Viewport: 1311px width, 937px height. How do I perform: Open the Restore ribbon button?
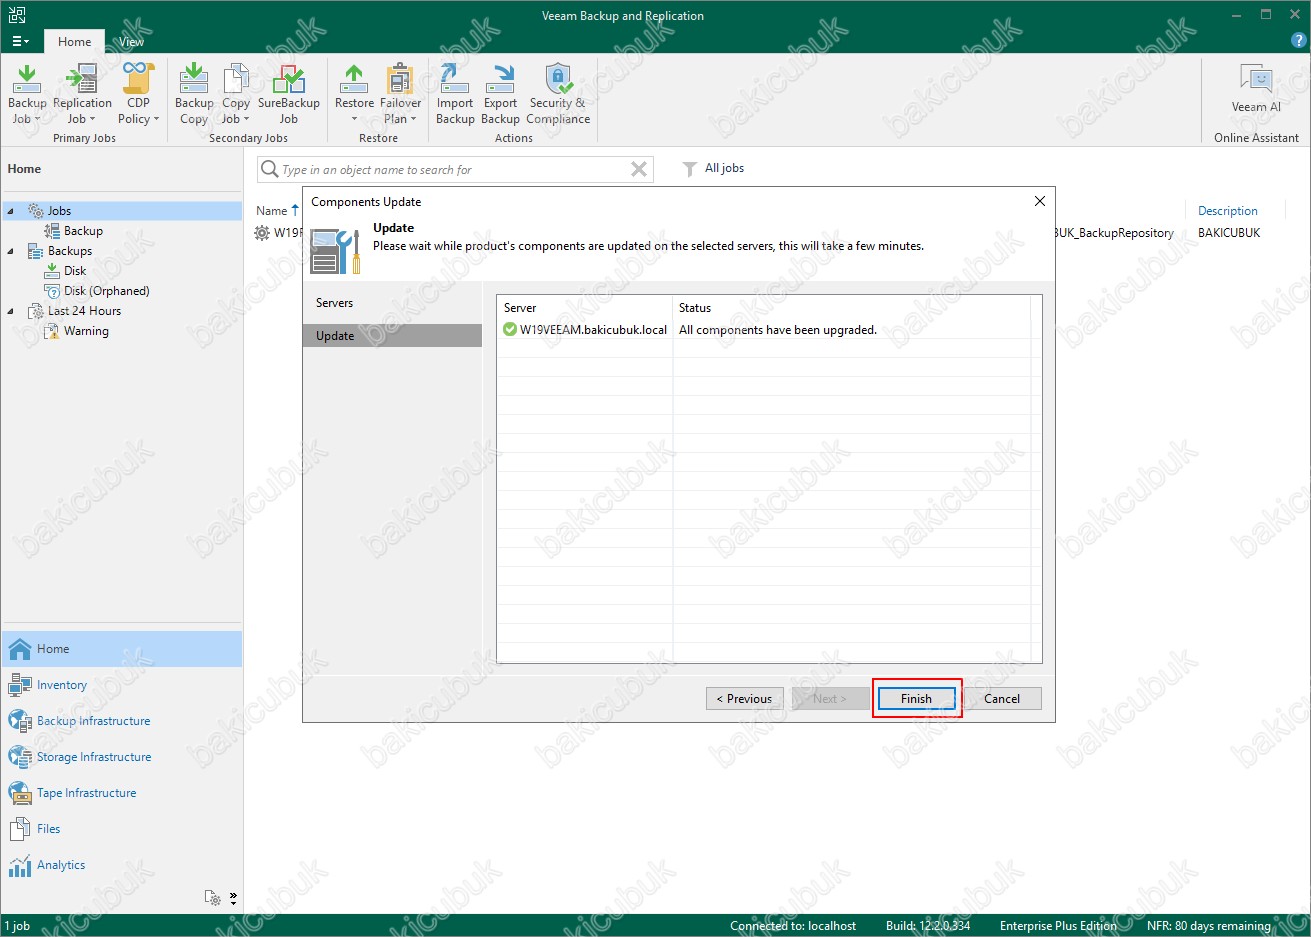click(x=354, y=94)
